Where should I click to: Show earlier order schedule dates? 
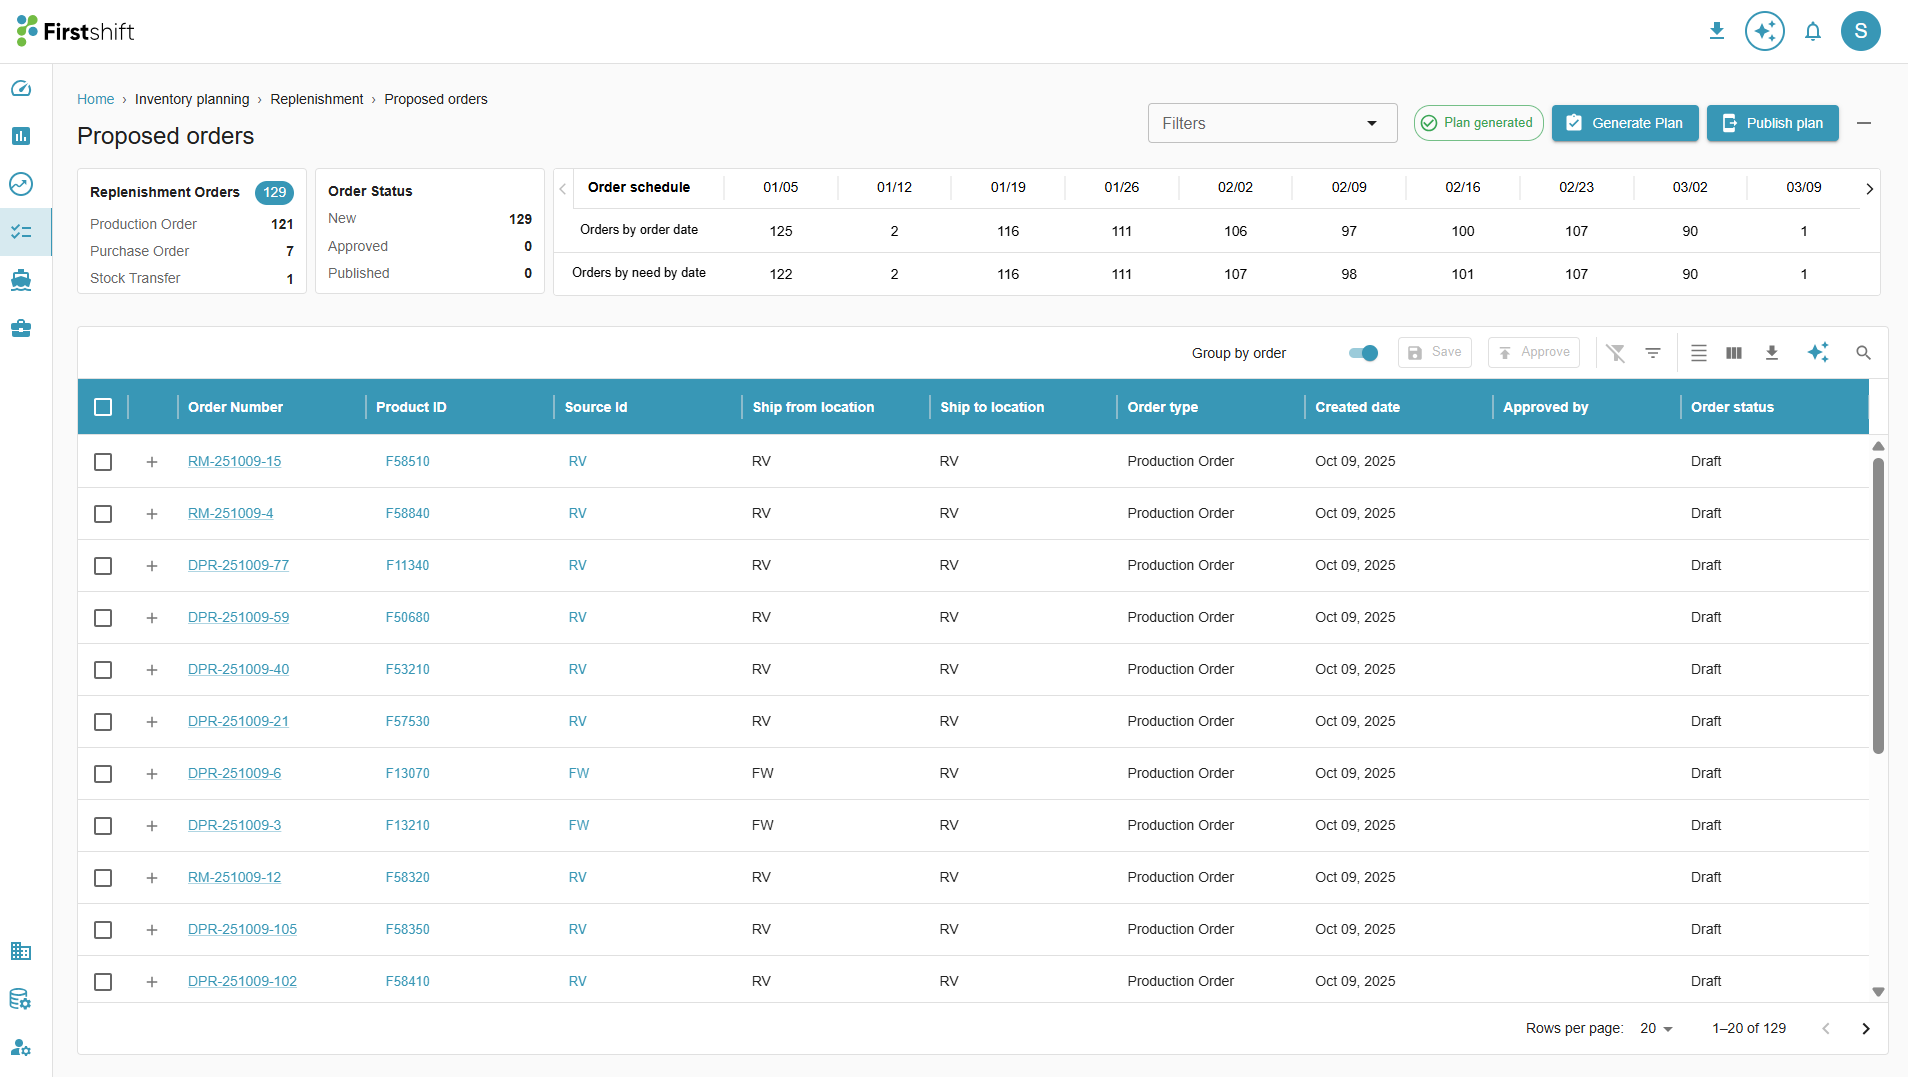563,189
